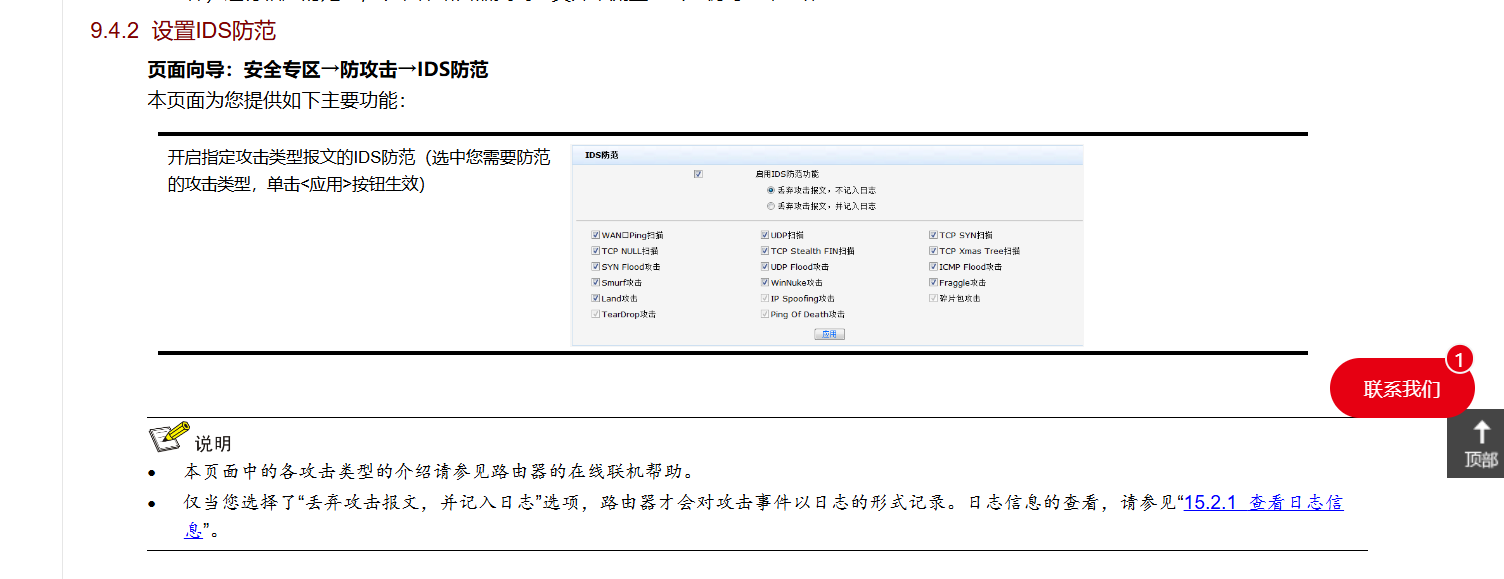The height and width of the screenshot is (579, 1504).
Task: Click the greyed 碎片包攻击 checkbox
Action: [934, 299]
